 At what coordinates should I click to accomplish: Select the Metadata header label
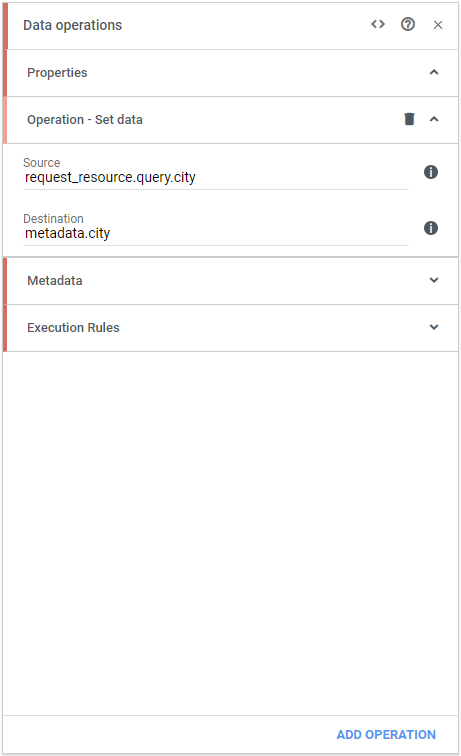54,281
